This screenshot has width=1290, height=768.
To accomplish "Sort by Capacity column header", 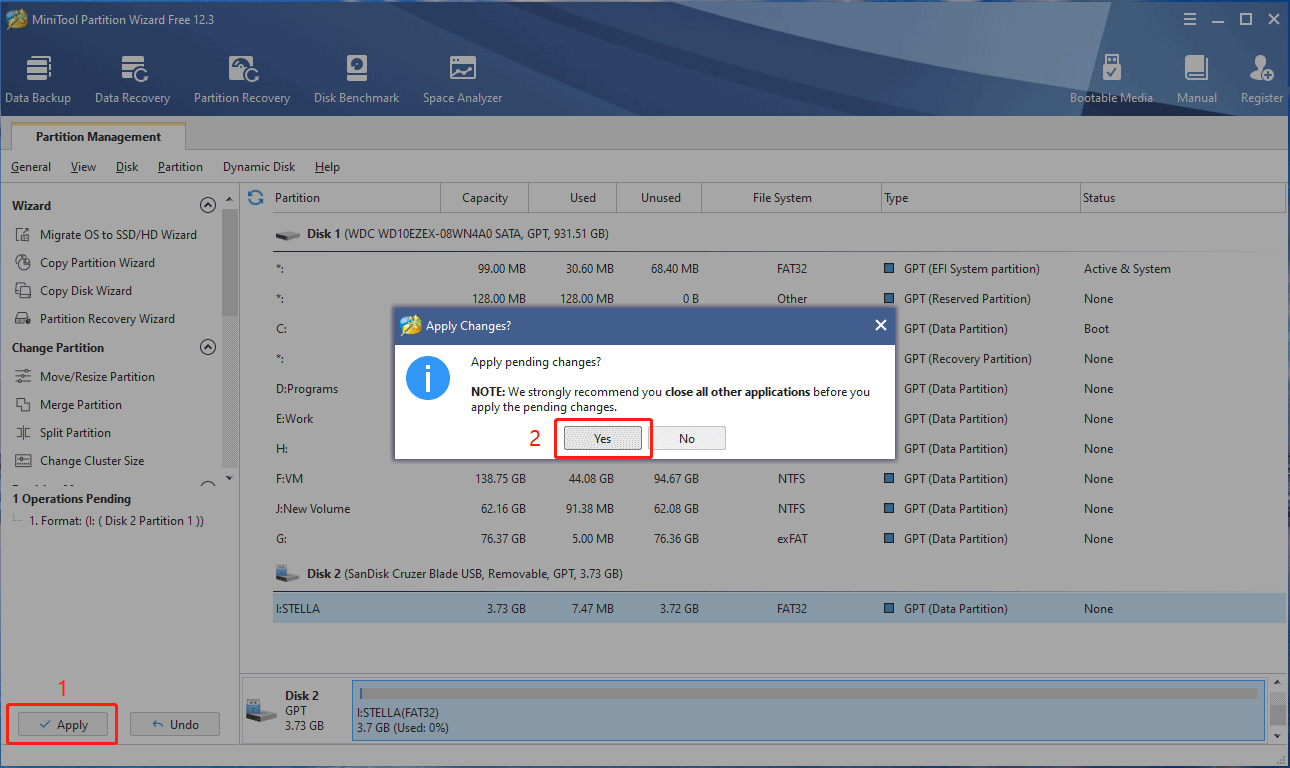I will [x=485, y=197].
